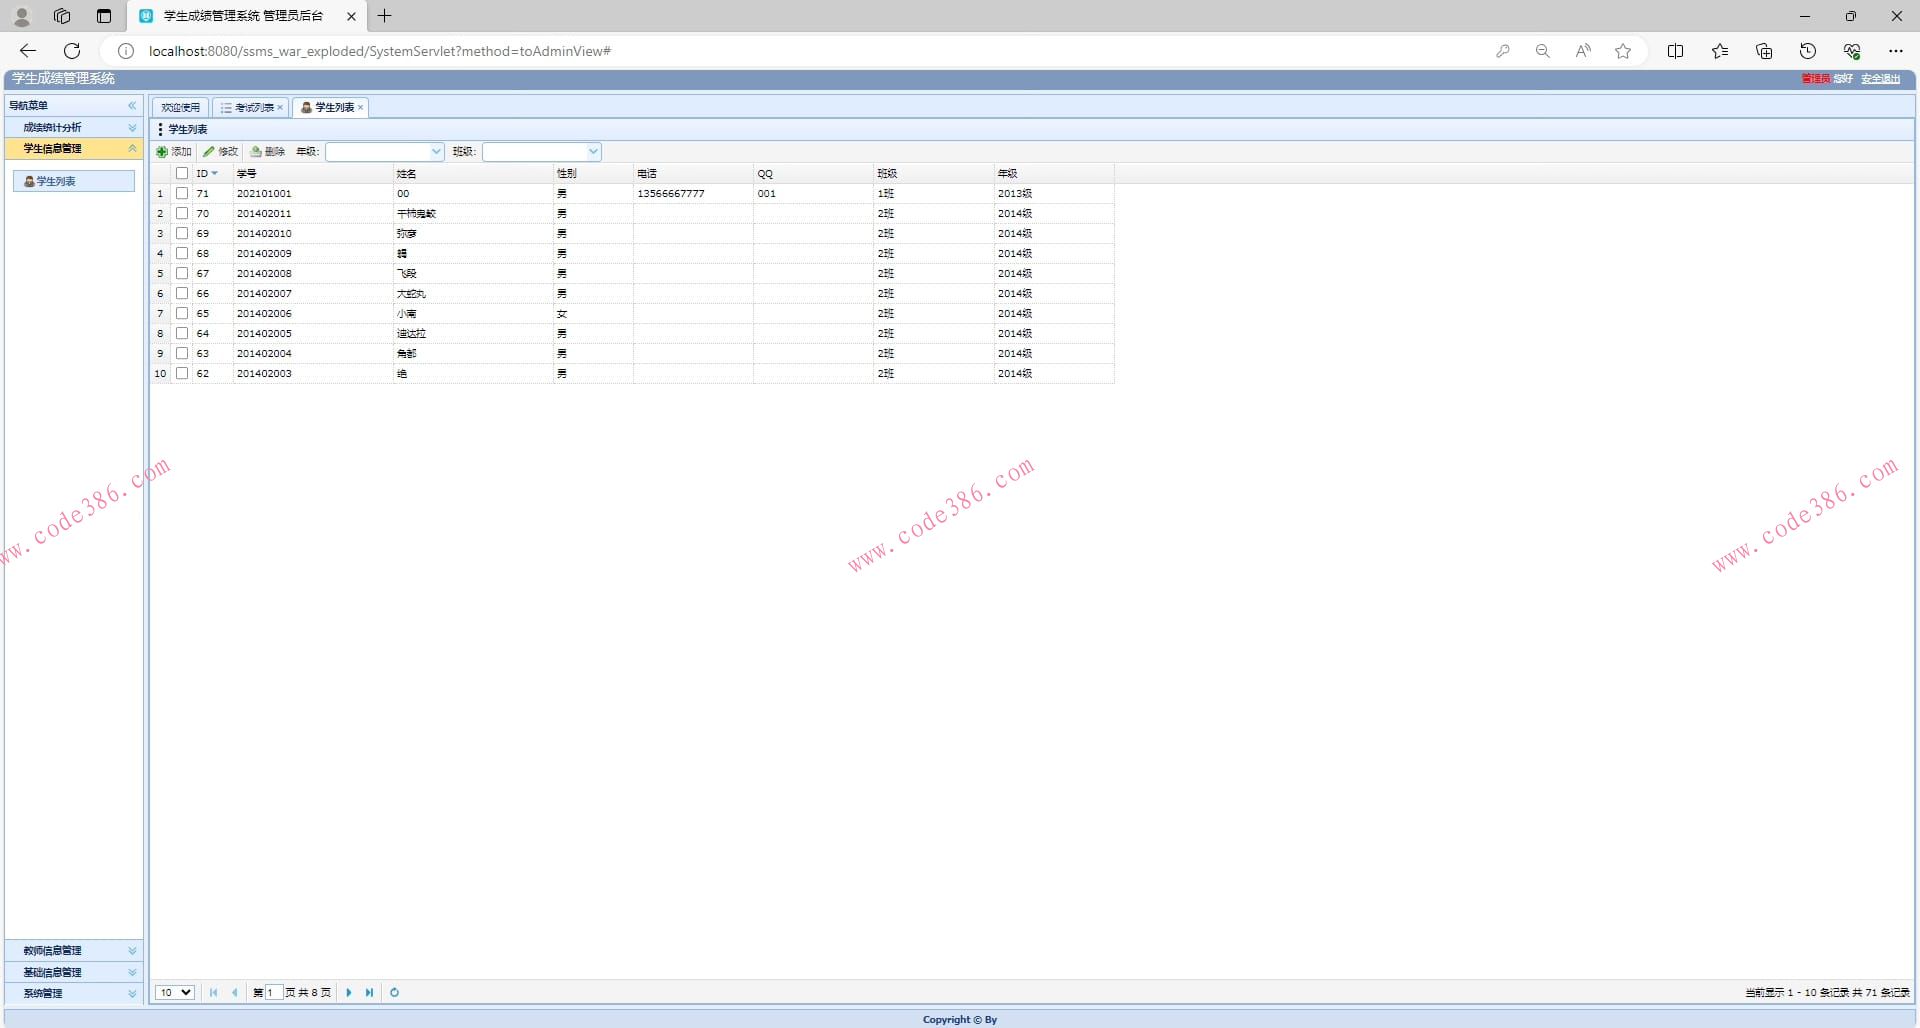The height and width of the screenshot is (1028, 1920).
Task: Click the 姓名 column header
Action: pos(473,174)
